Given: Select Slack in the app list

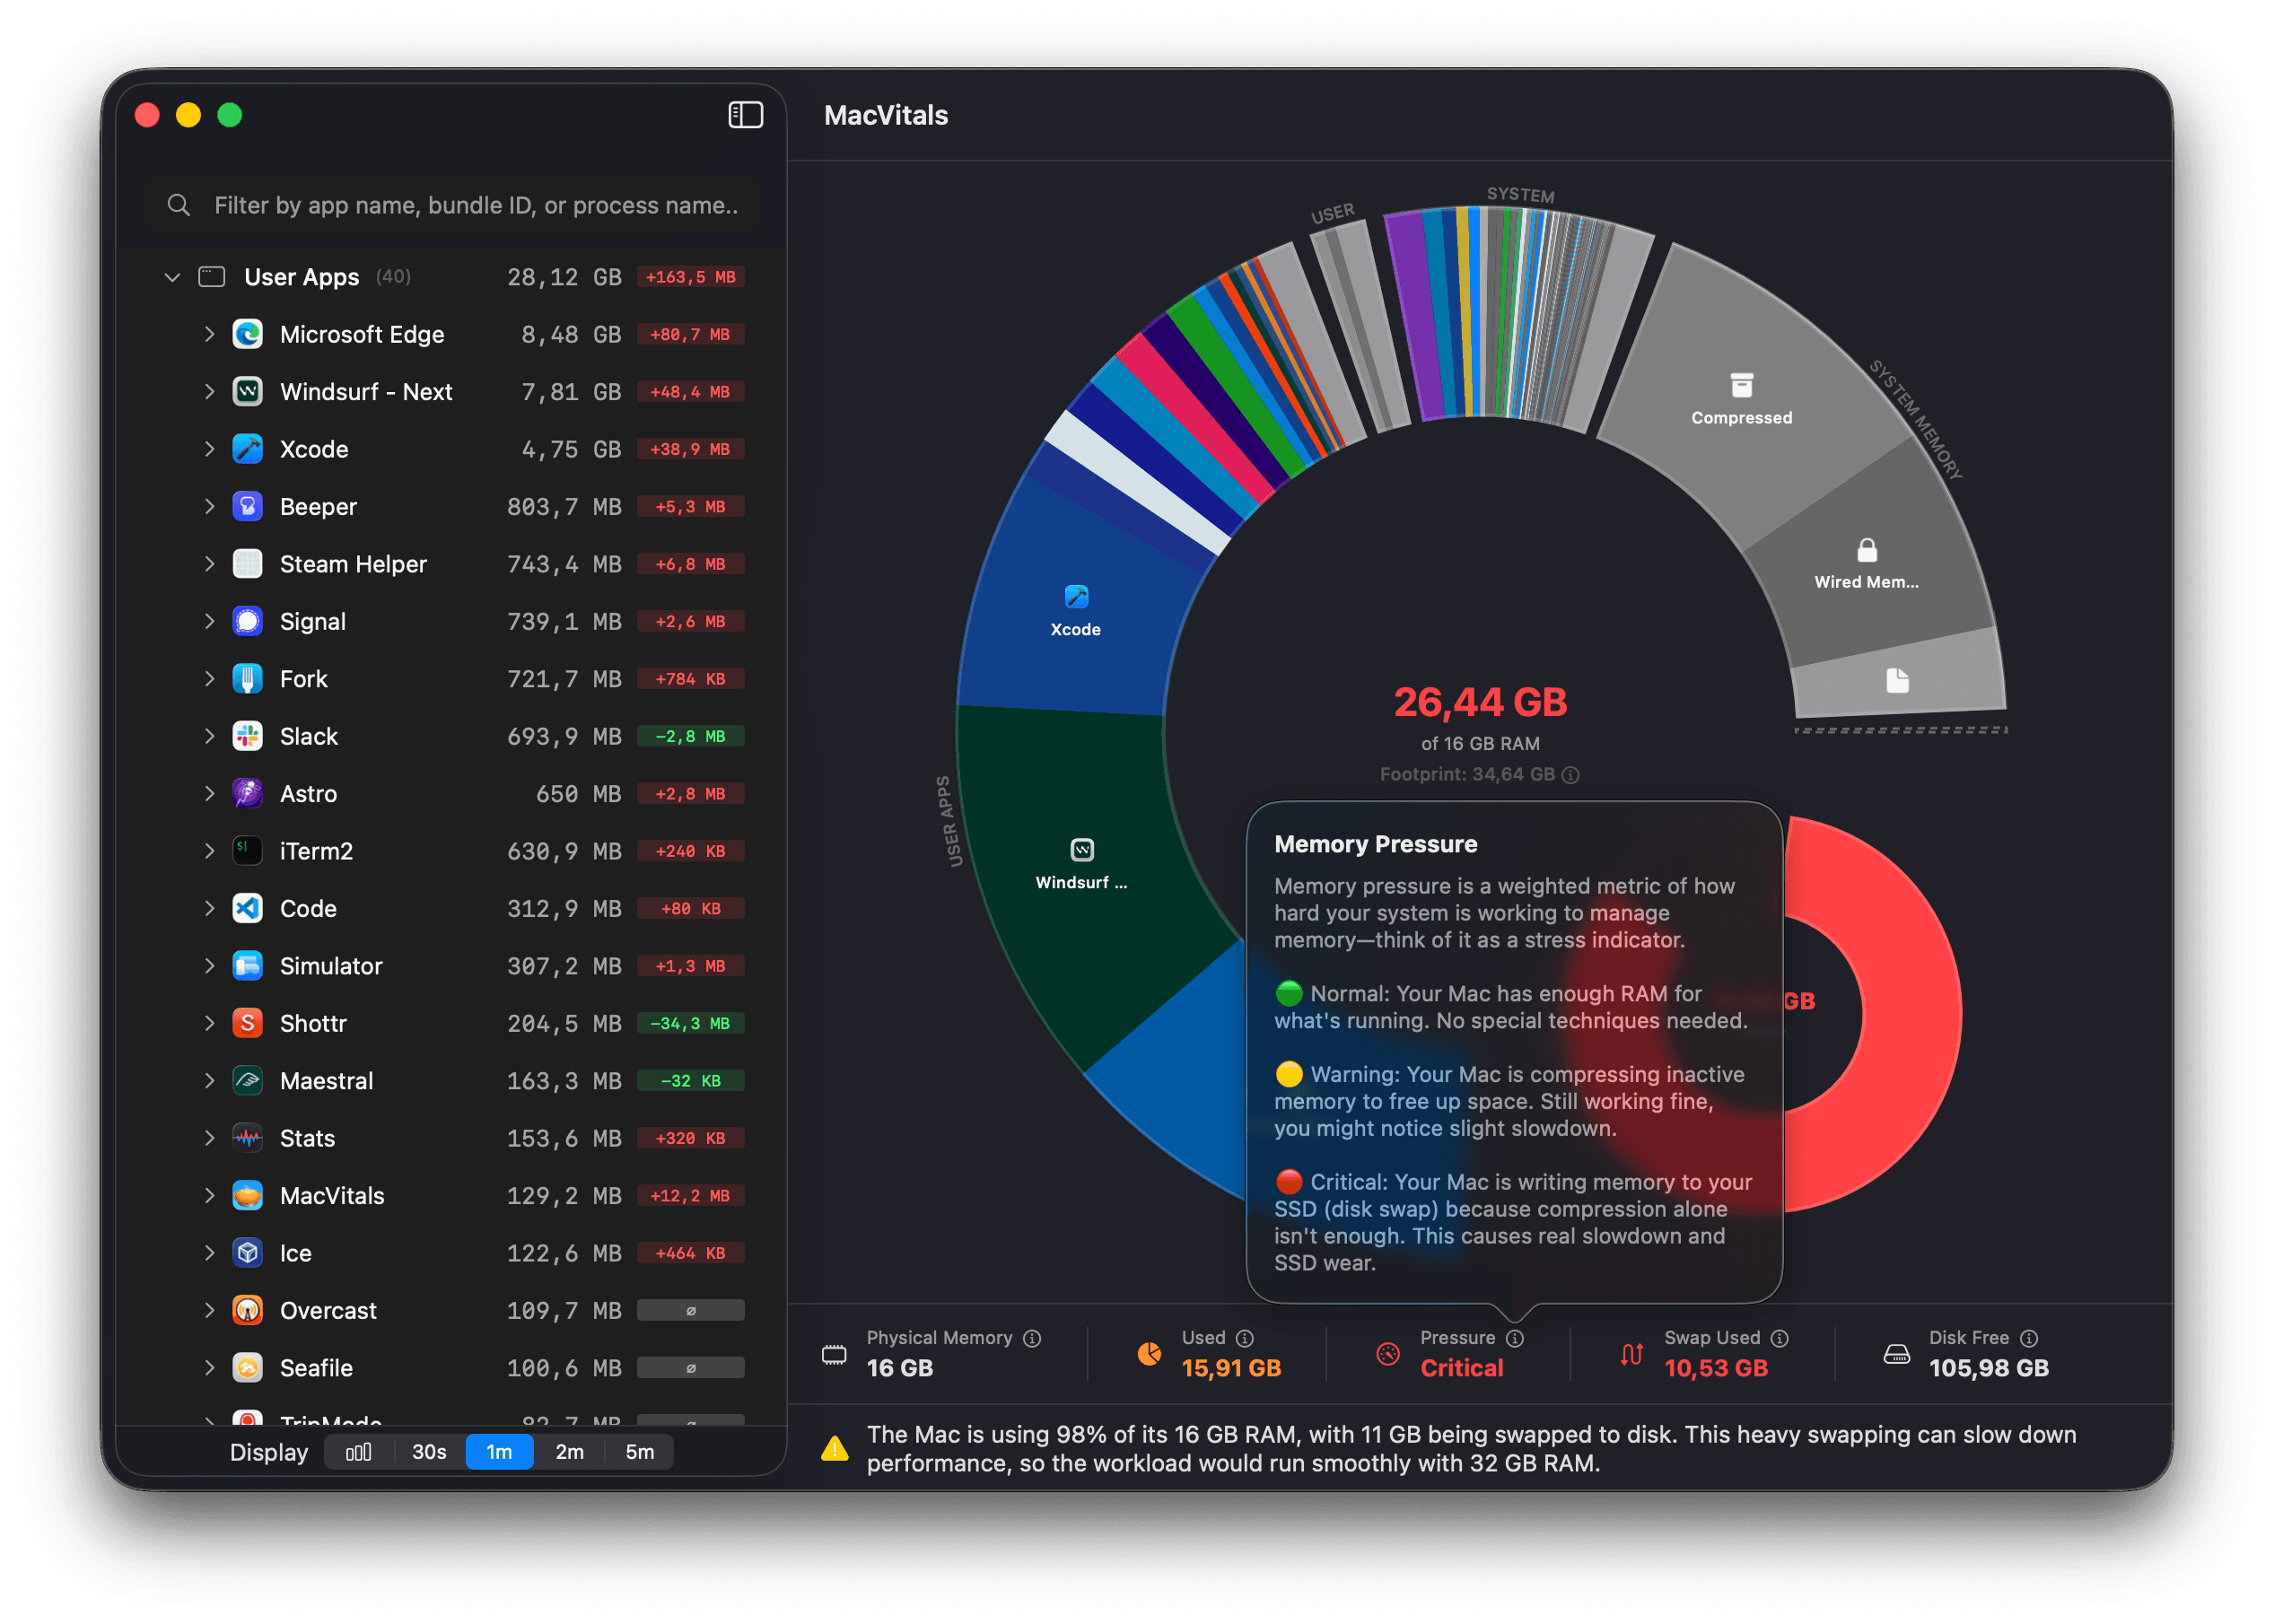Looking at the screenshot, I should 309,737.
